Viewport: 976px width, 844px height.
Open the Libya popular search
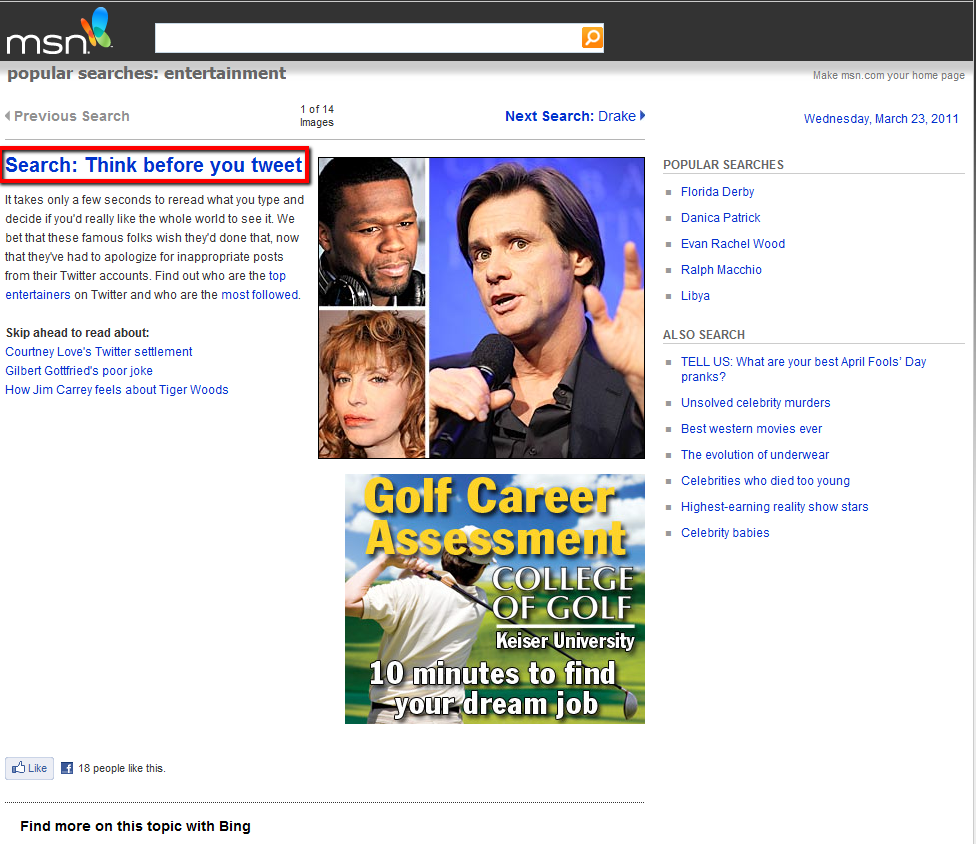695,296
